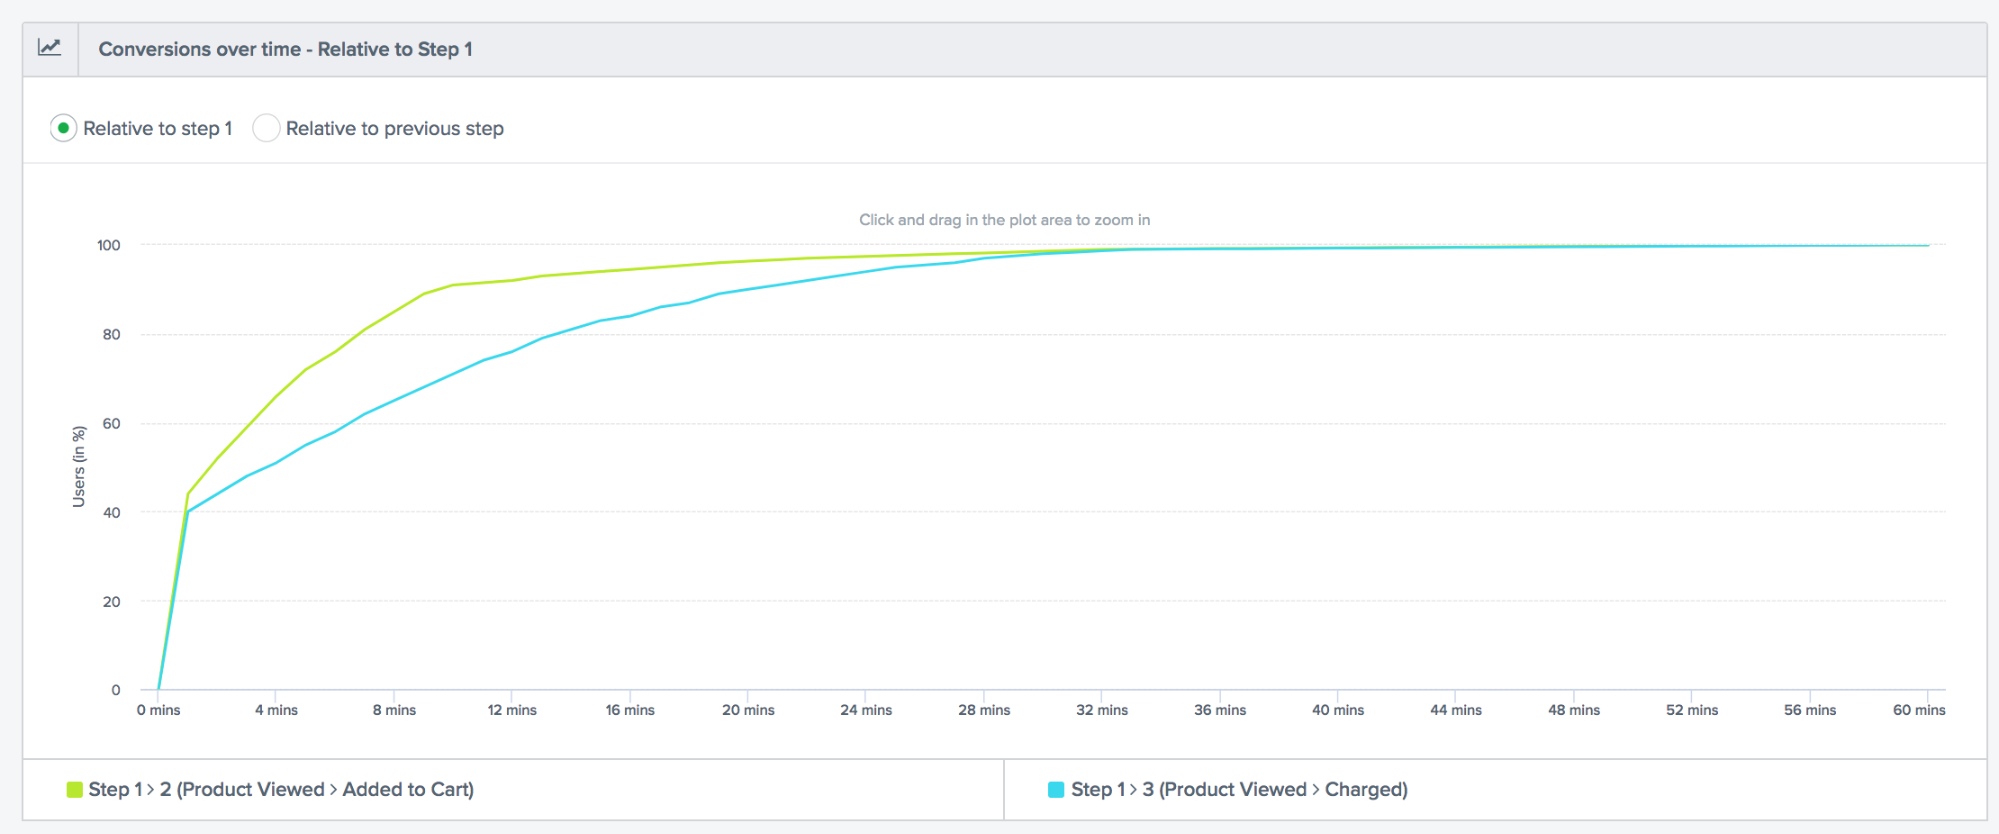Screen dimensions: 1999x834
Task: Click the '8 mins' x-axis label
Action: pyautogui.click(x=394, y=710)
